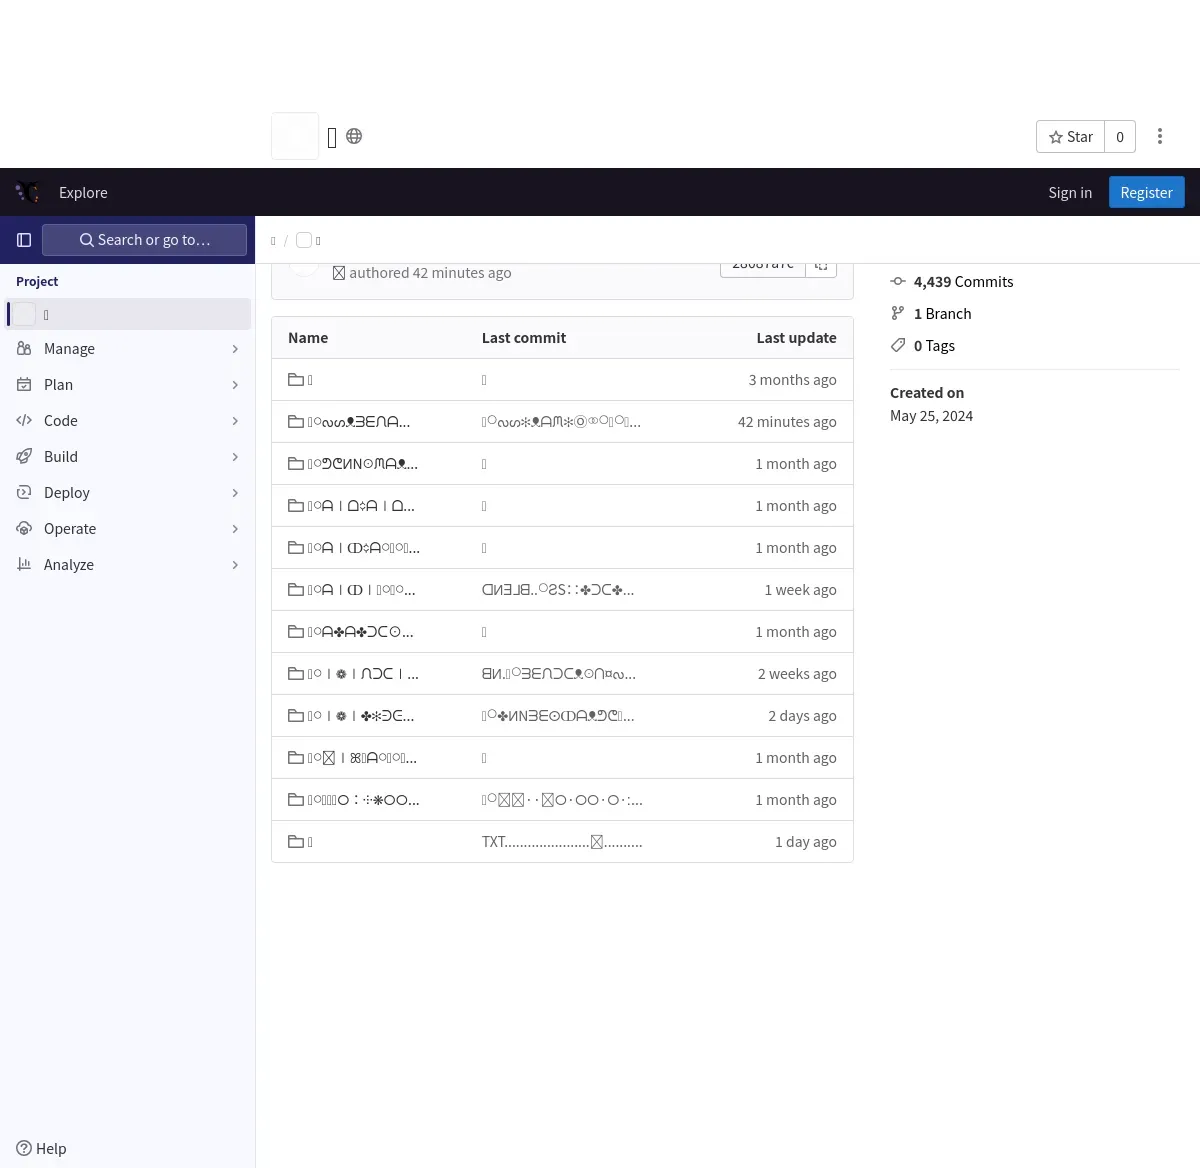Expand the Analyze section chevron
Screen dimensions: 1200x1168
(235, 565)
